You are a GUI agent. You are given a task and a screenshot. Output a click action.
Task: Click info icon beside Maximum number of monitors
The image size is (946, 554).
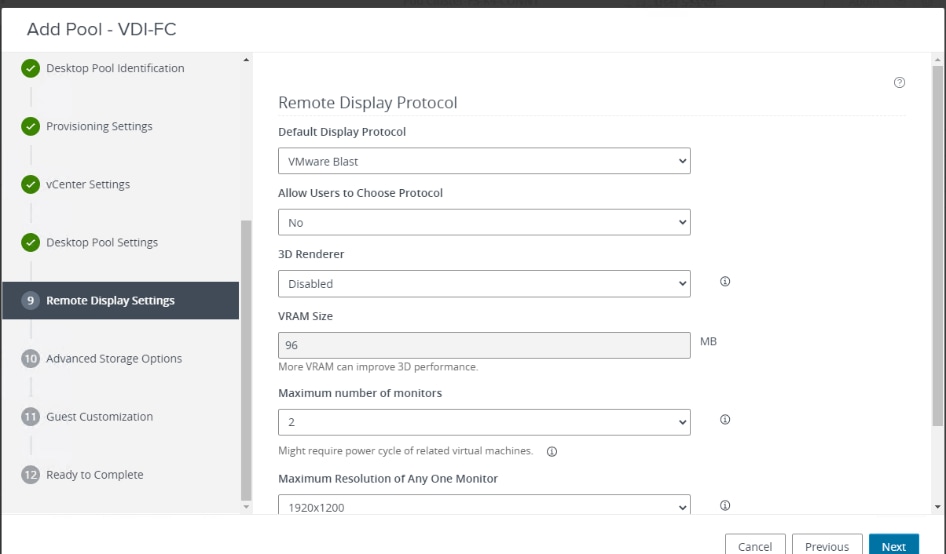(725, 420)
